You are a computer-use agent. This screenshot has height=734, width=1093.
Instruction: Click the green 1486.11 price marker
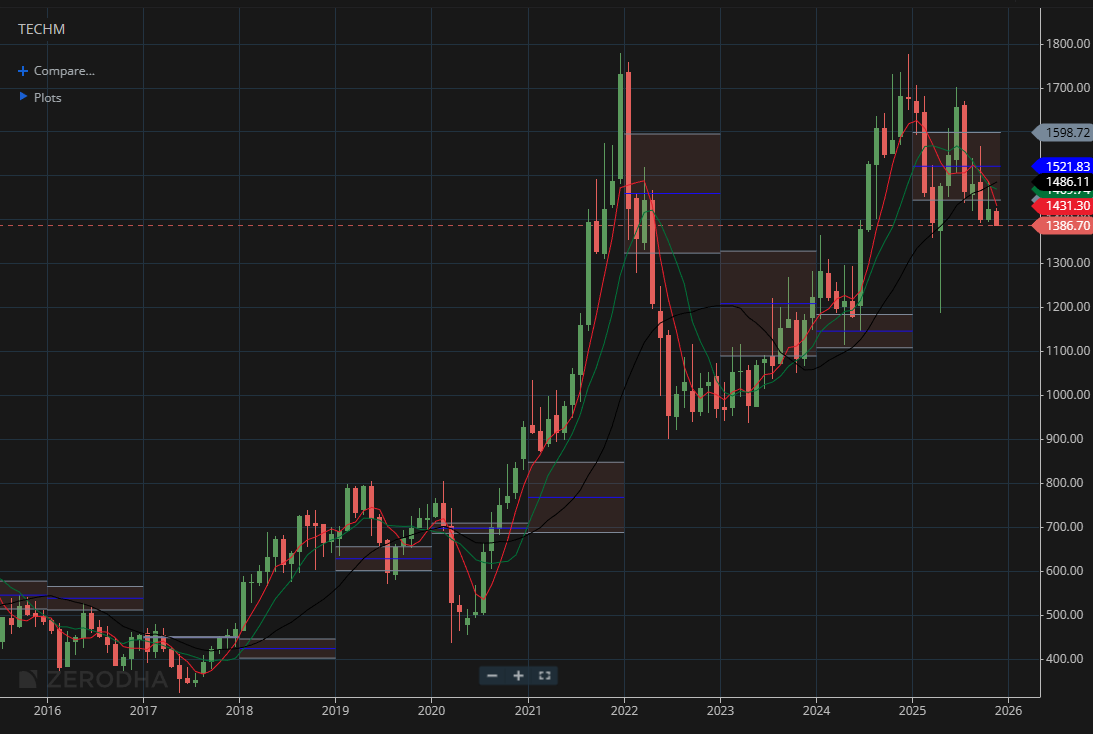pyautogui.click(x=1063, y=182)
